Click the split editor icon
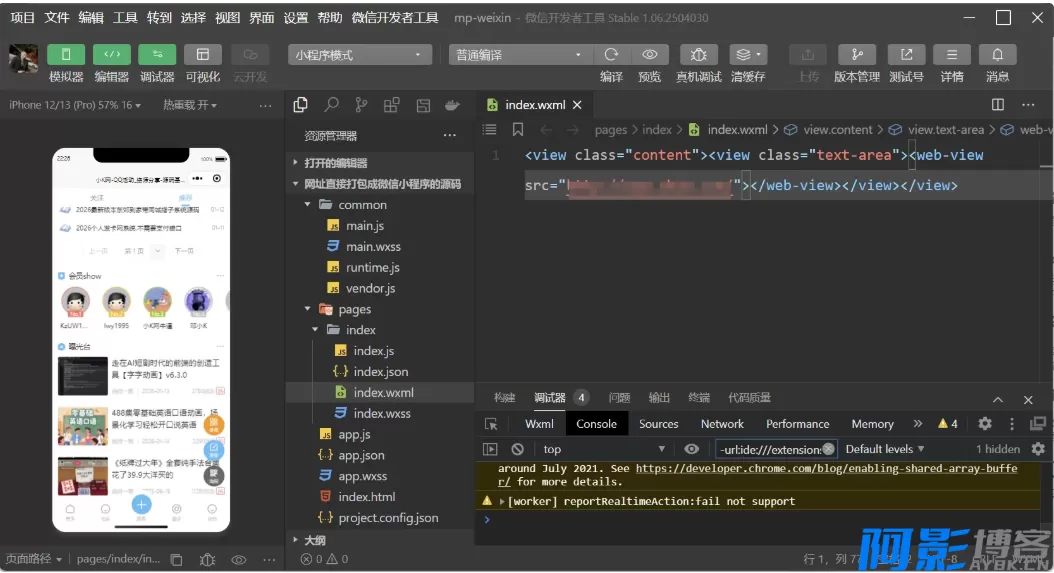Viewport: 1054px width, 573px height. 997,104
